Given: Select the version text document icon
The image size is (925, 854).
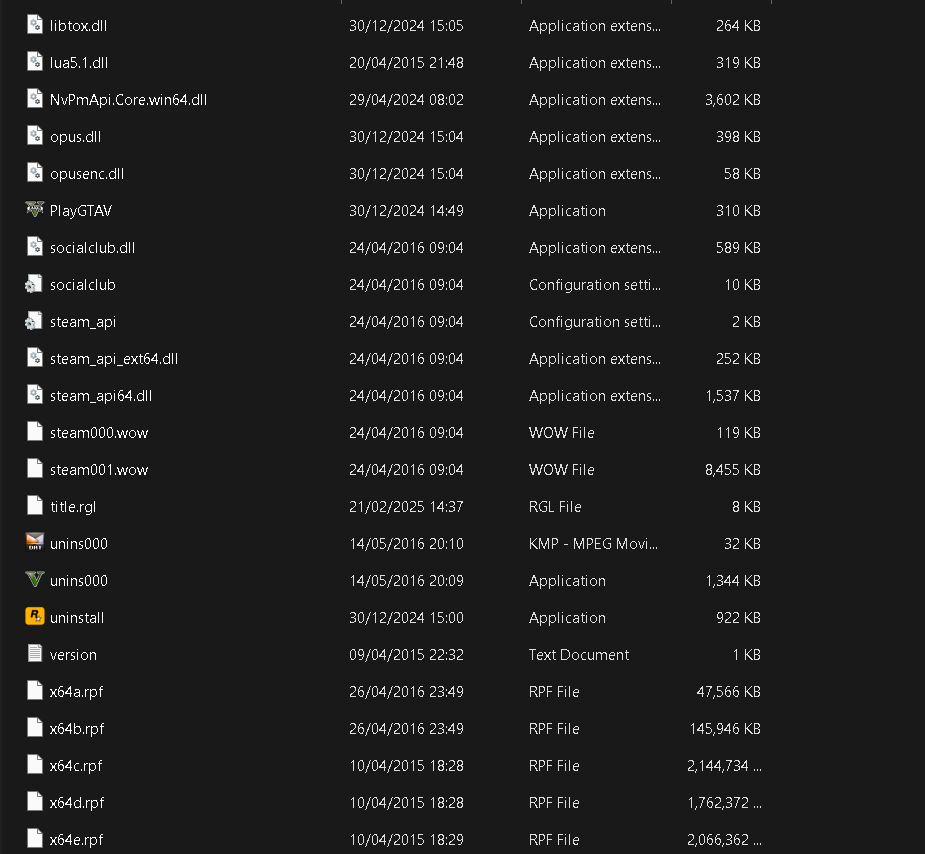Looking at the screenshot, I should click(35, 654).
